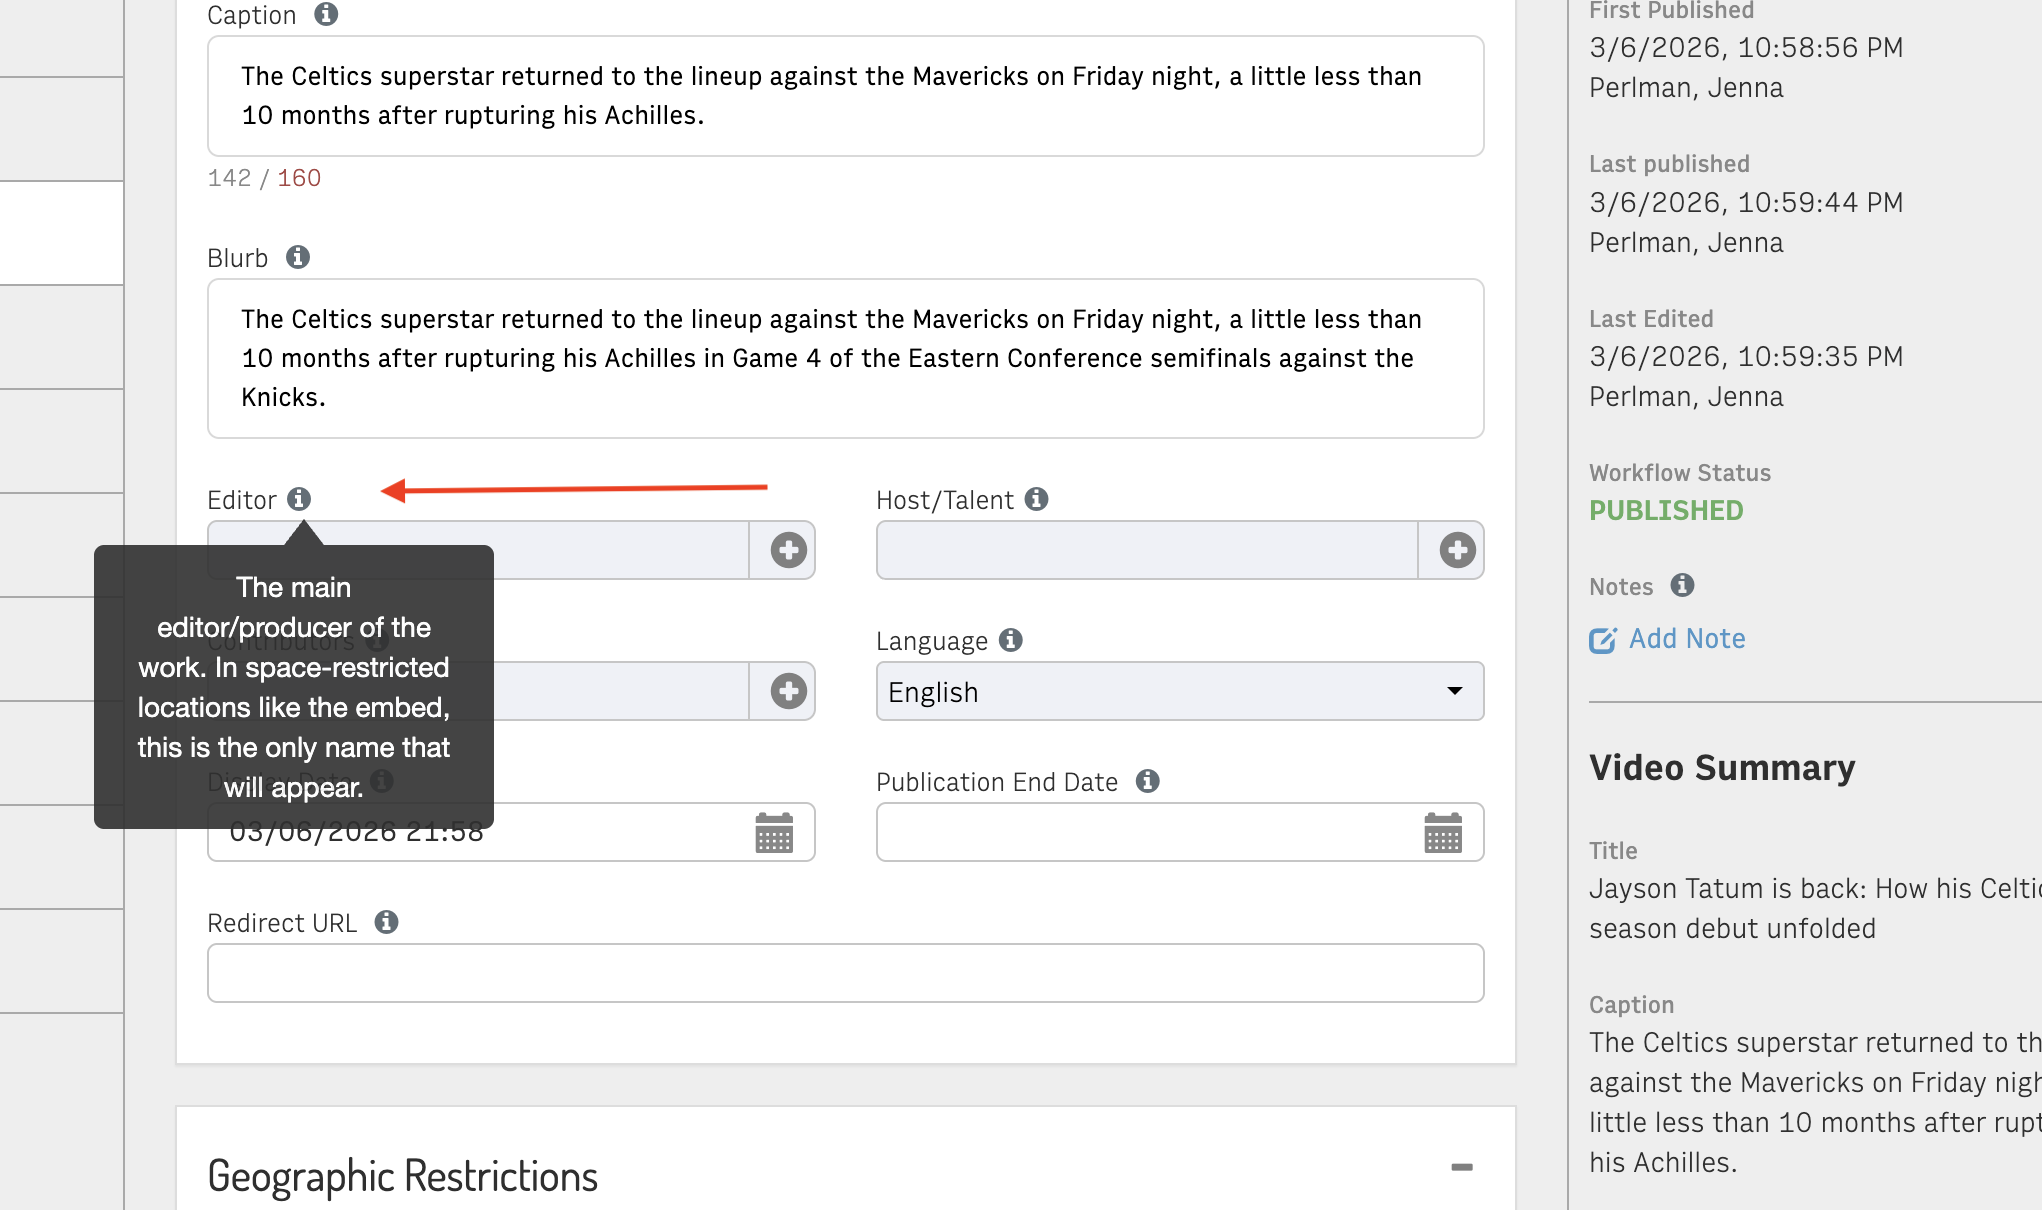This screenshot has width=2042, height=1210.
Task: Open Display Date calendar picker
Action: click(774, 832)
